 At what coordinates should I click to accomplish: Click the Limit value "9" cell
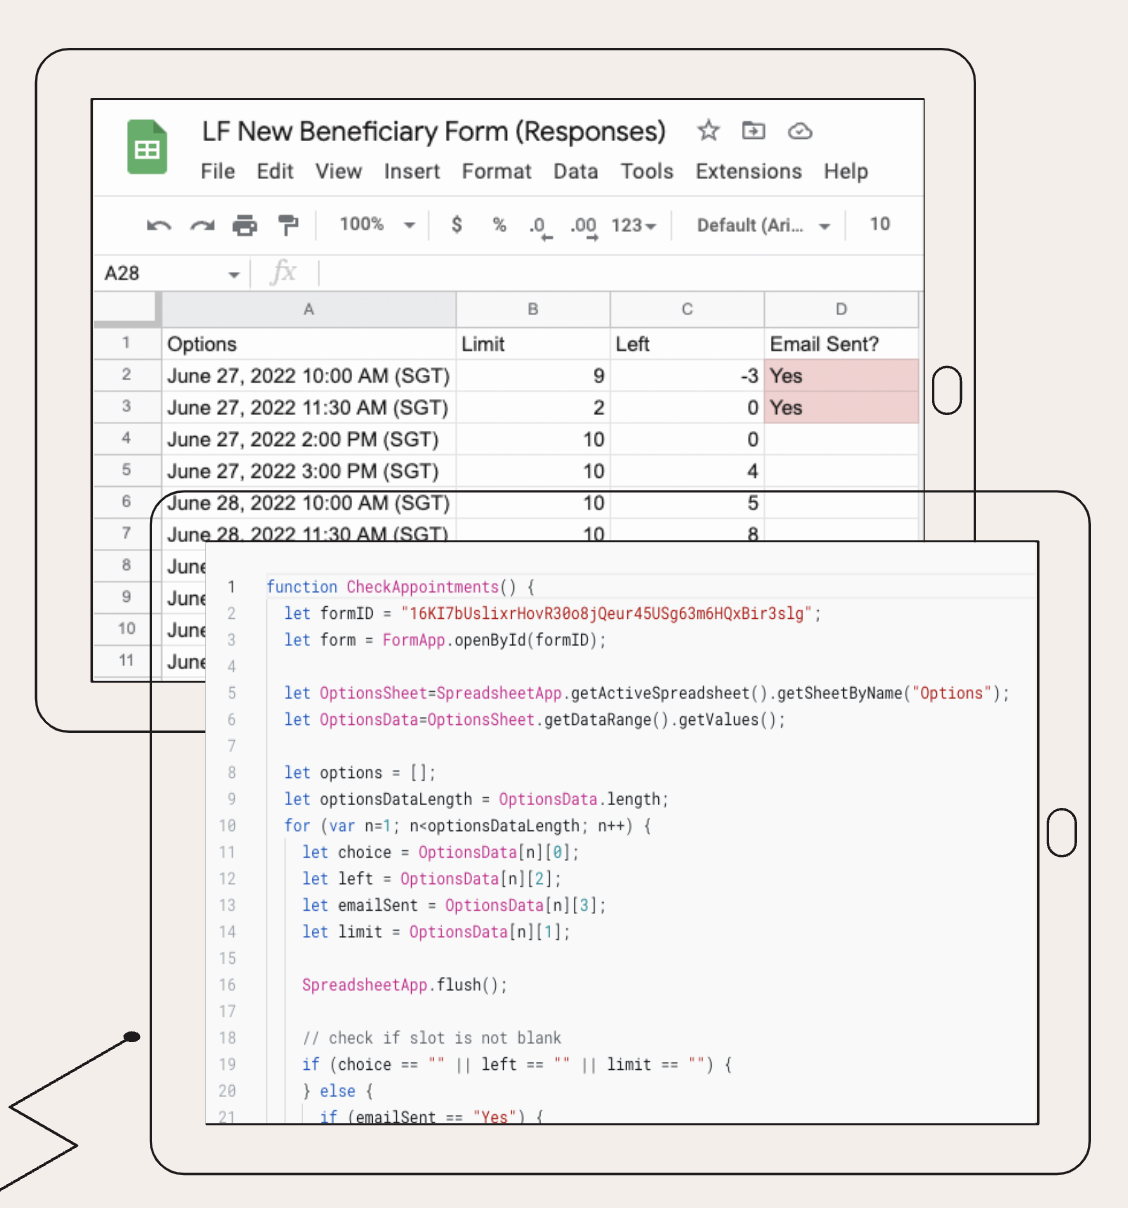[533, 376]
